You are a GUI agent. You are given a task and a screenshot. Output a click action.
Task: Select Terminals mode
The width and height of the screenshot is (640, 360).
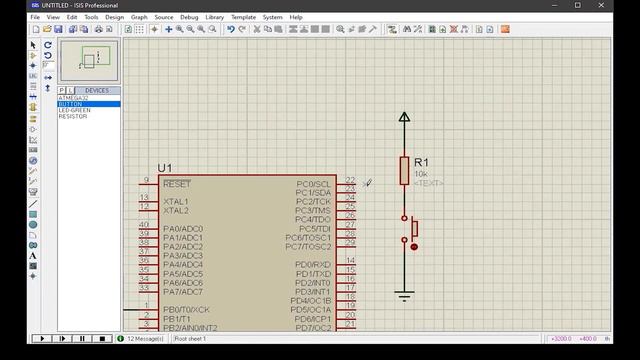[x=33, y=118]
